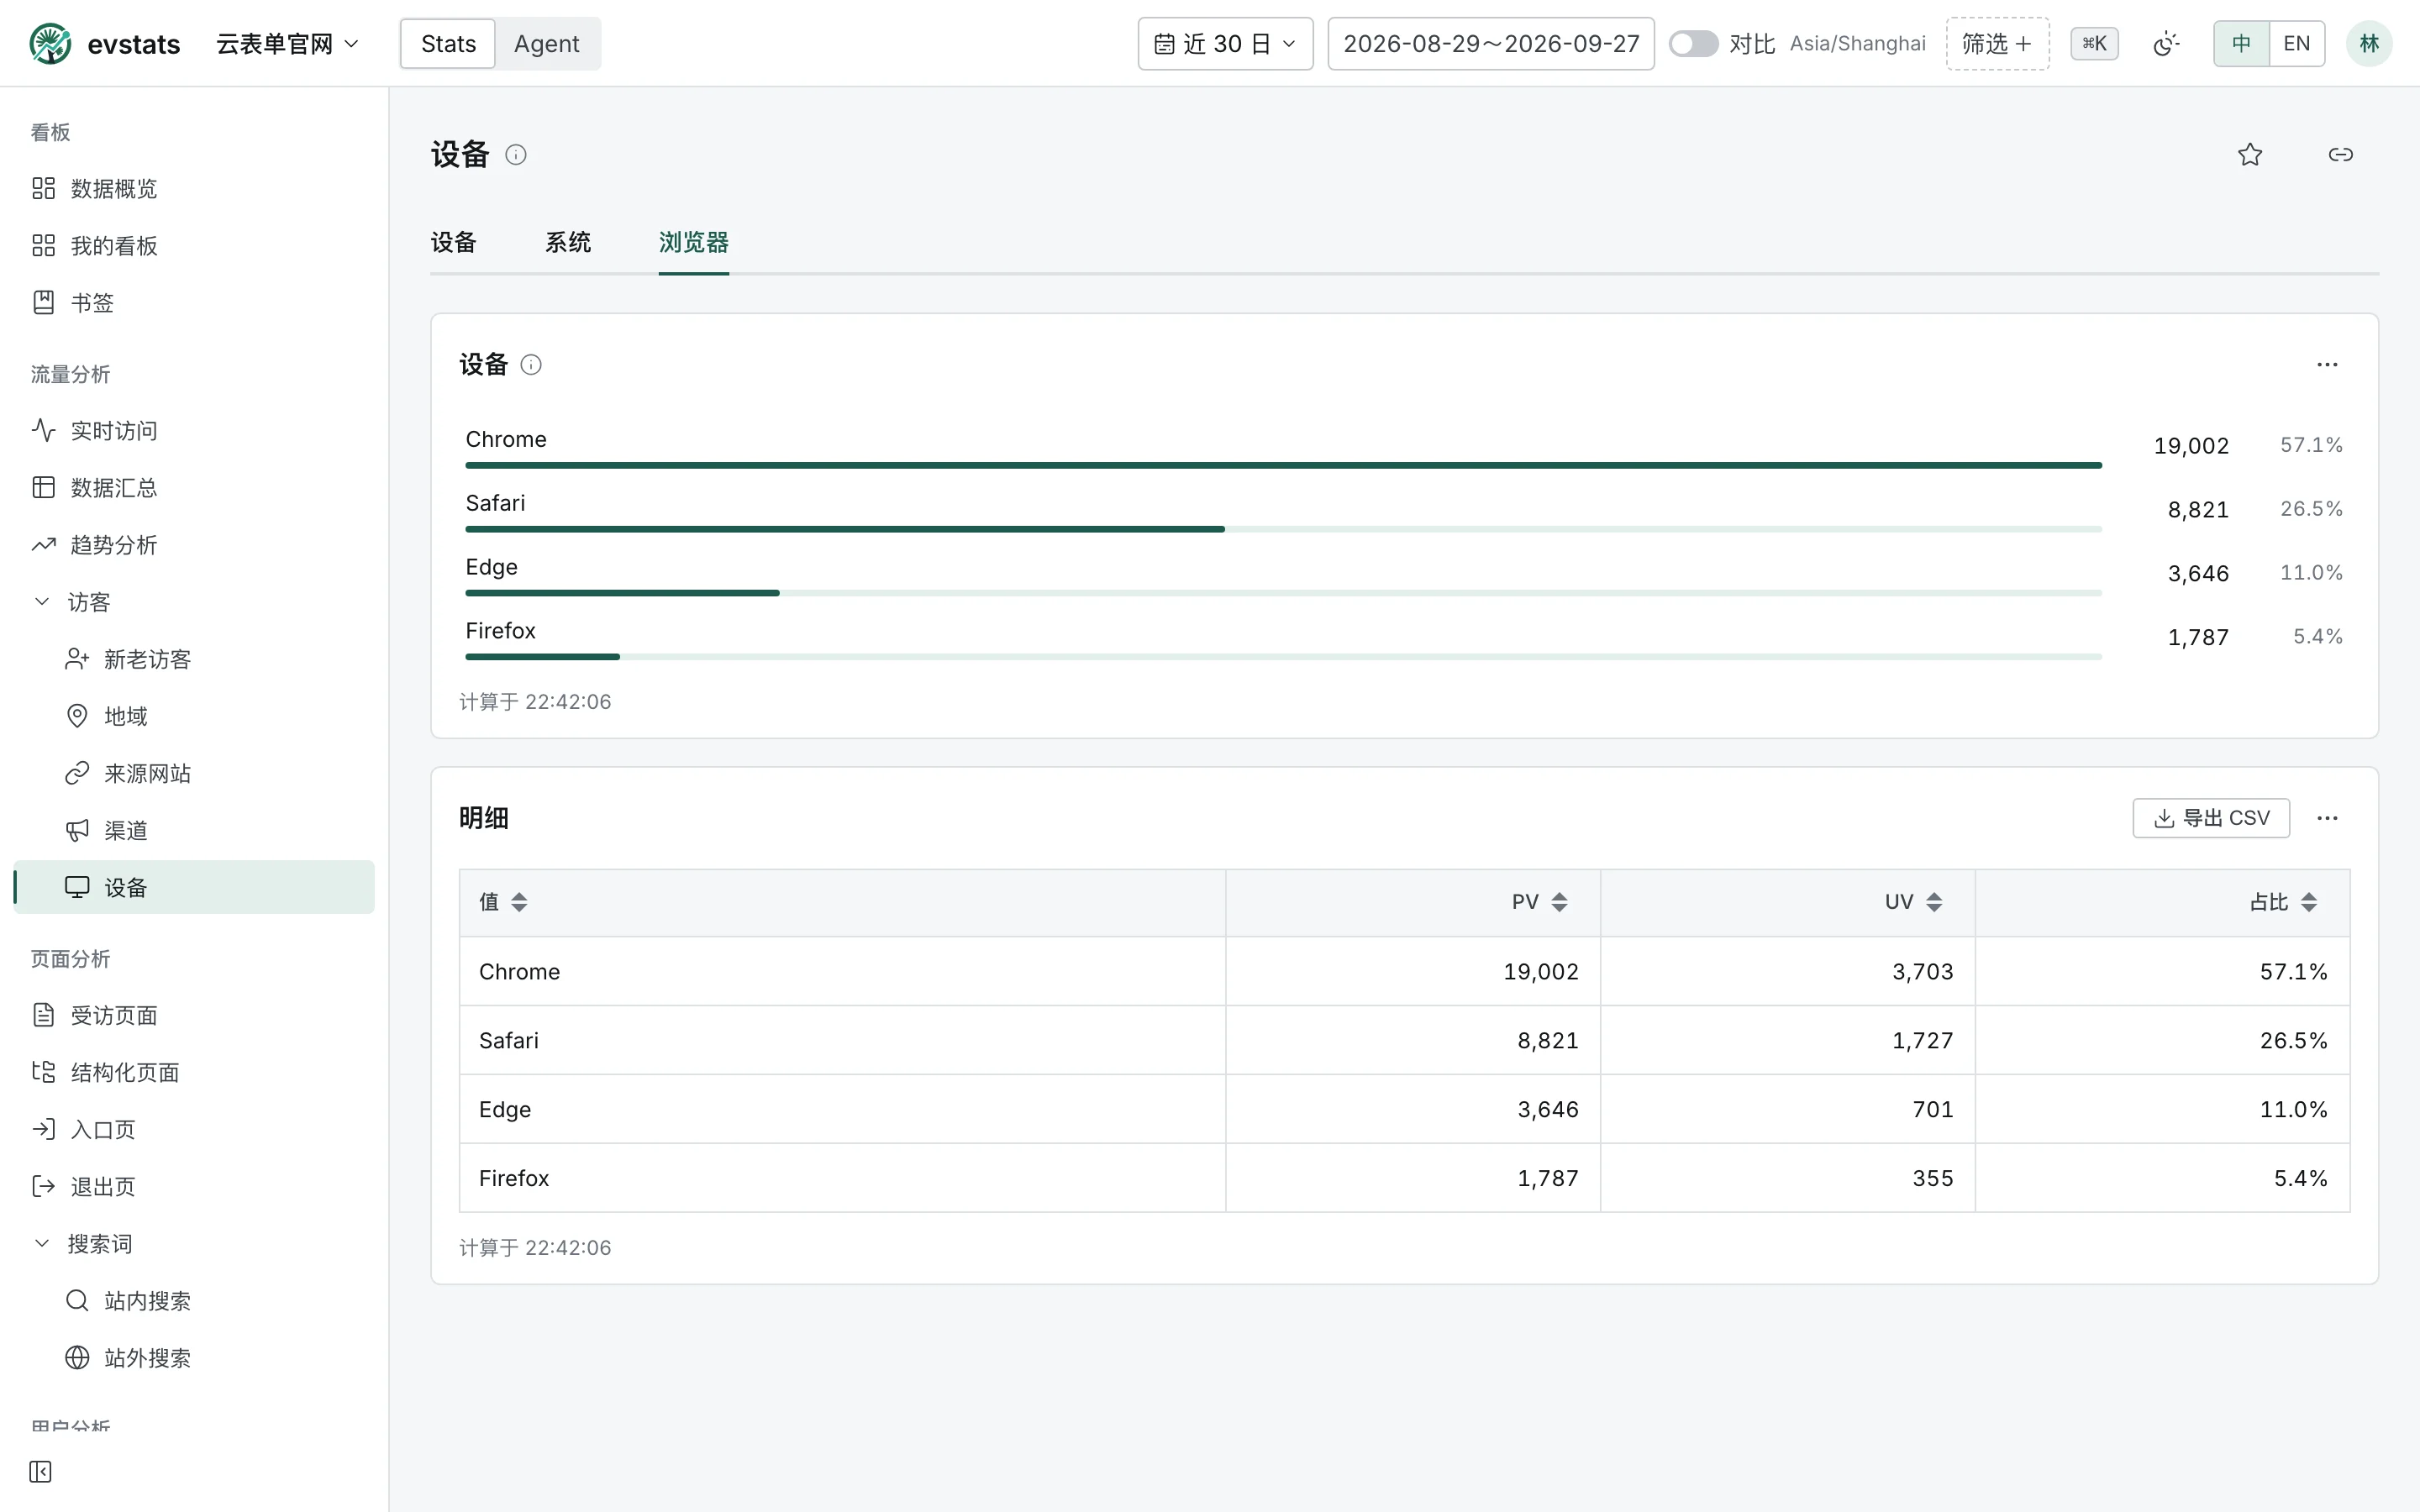Collapse the sidebar with bottom panel icon
The width and height of the screenshot is (2420, 1512).
pyautogui.click(x=41, y=1471)
